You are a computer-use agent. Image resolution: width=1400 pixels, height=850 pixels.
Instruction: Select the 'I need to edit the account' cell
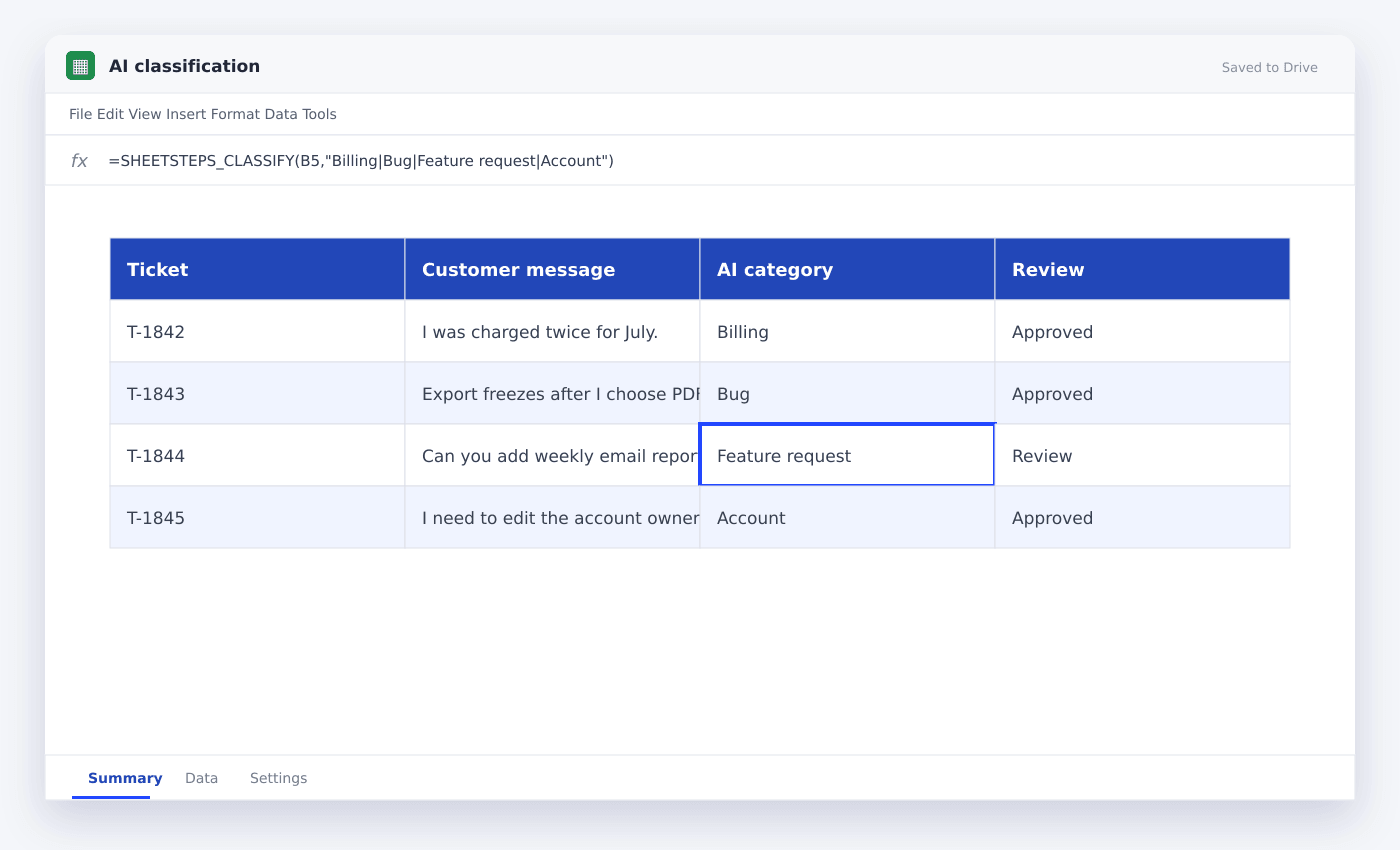[552, 517]
